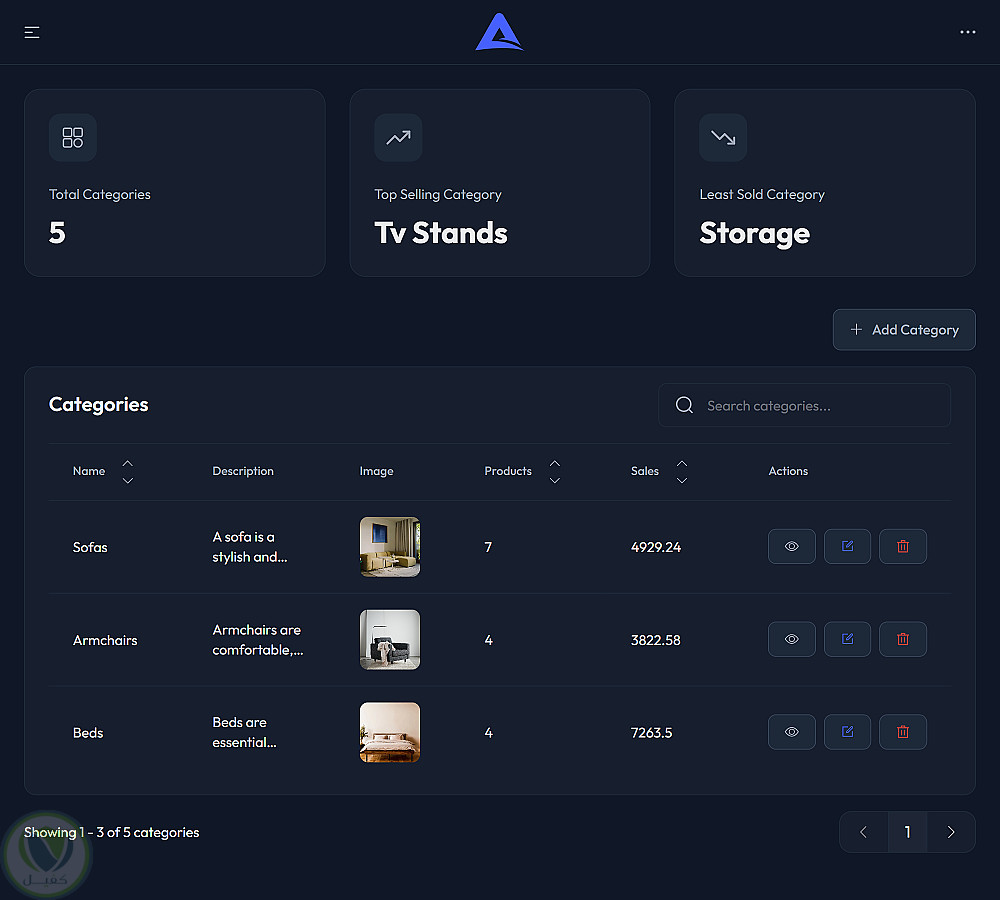Open the Beds image thumbnail
1000x900 pixels.
pos(390,732)
